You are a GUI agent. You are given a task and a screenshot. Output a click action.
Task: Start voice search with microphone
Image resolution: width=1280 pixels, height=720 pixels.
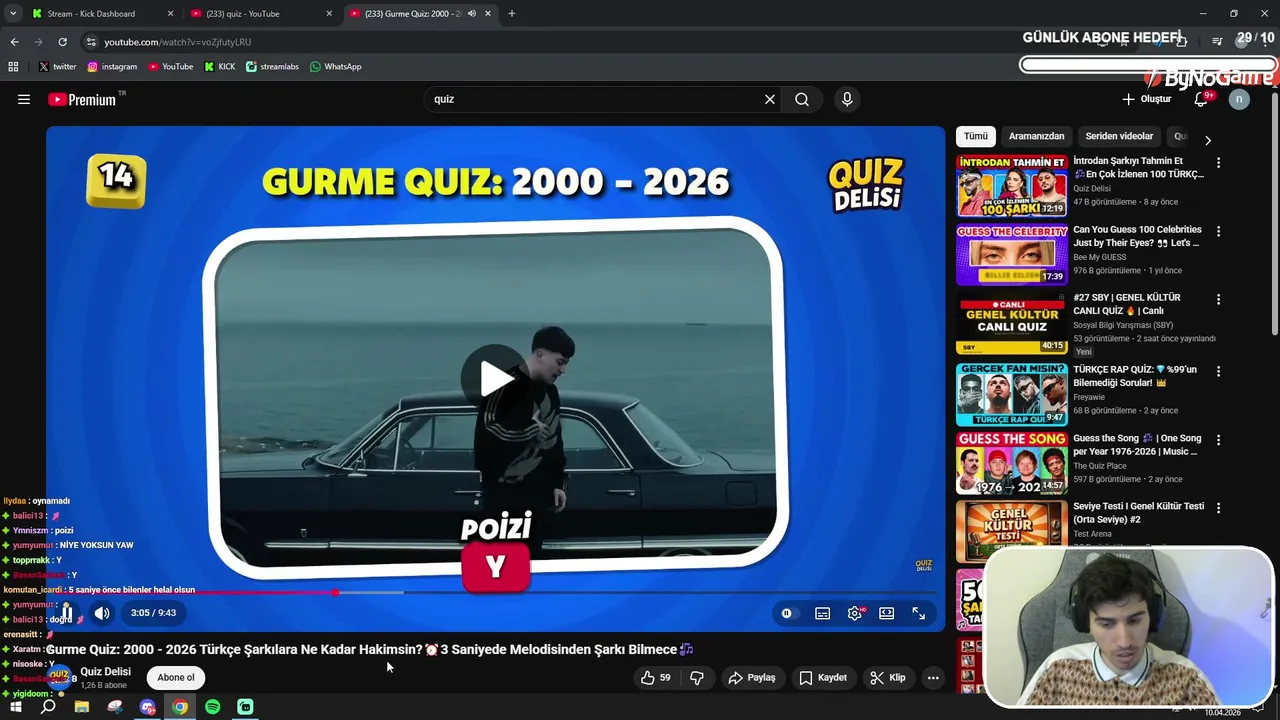pyautogui.click(x=847, y=99)
